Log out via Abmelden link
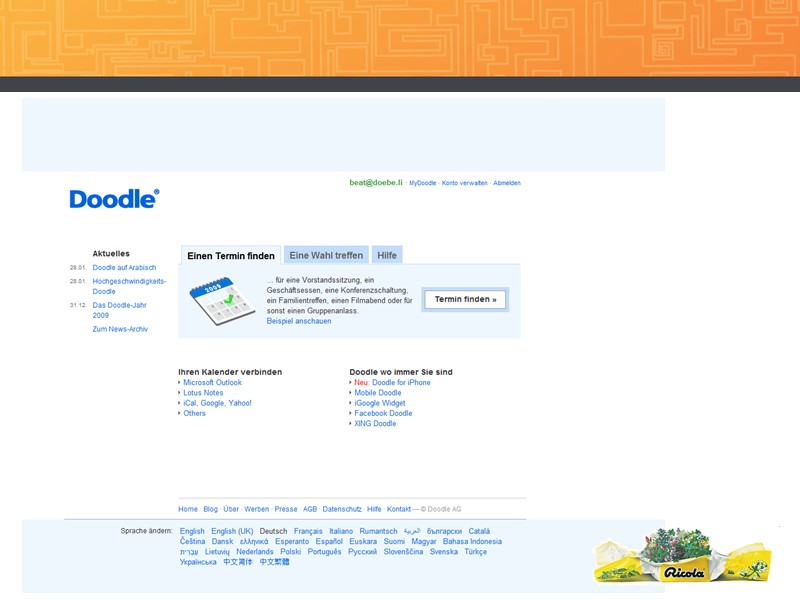800x600 pixels. [507, 183]
